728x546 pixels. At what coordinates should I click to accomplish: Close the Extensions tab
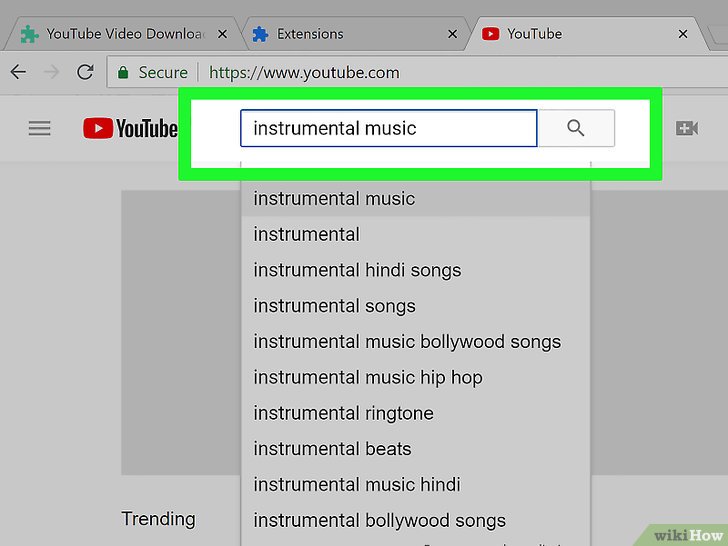[x=452, y=34]
